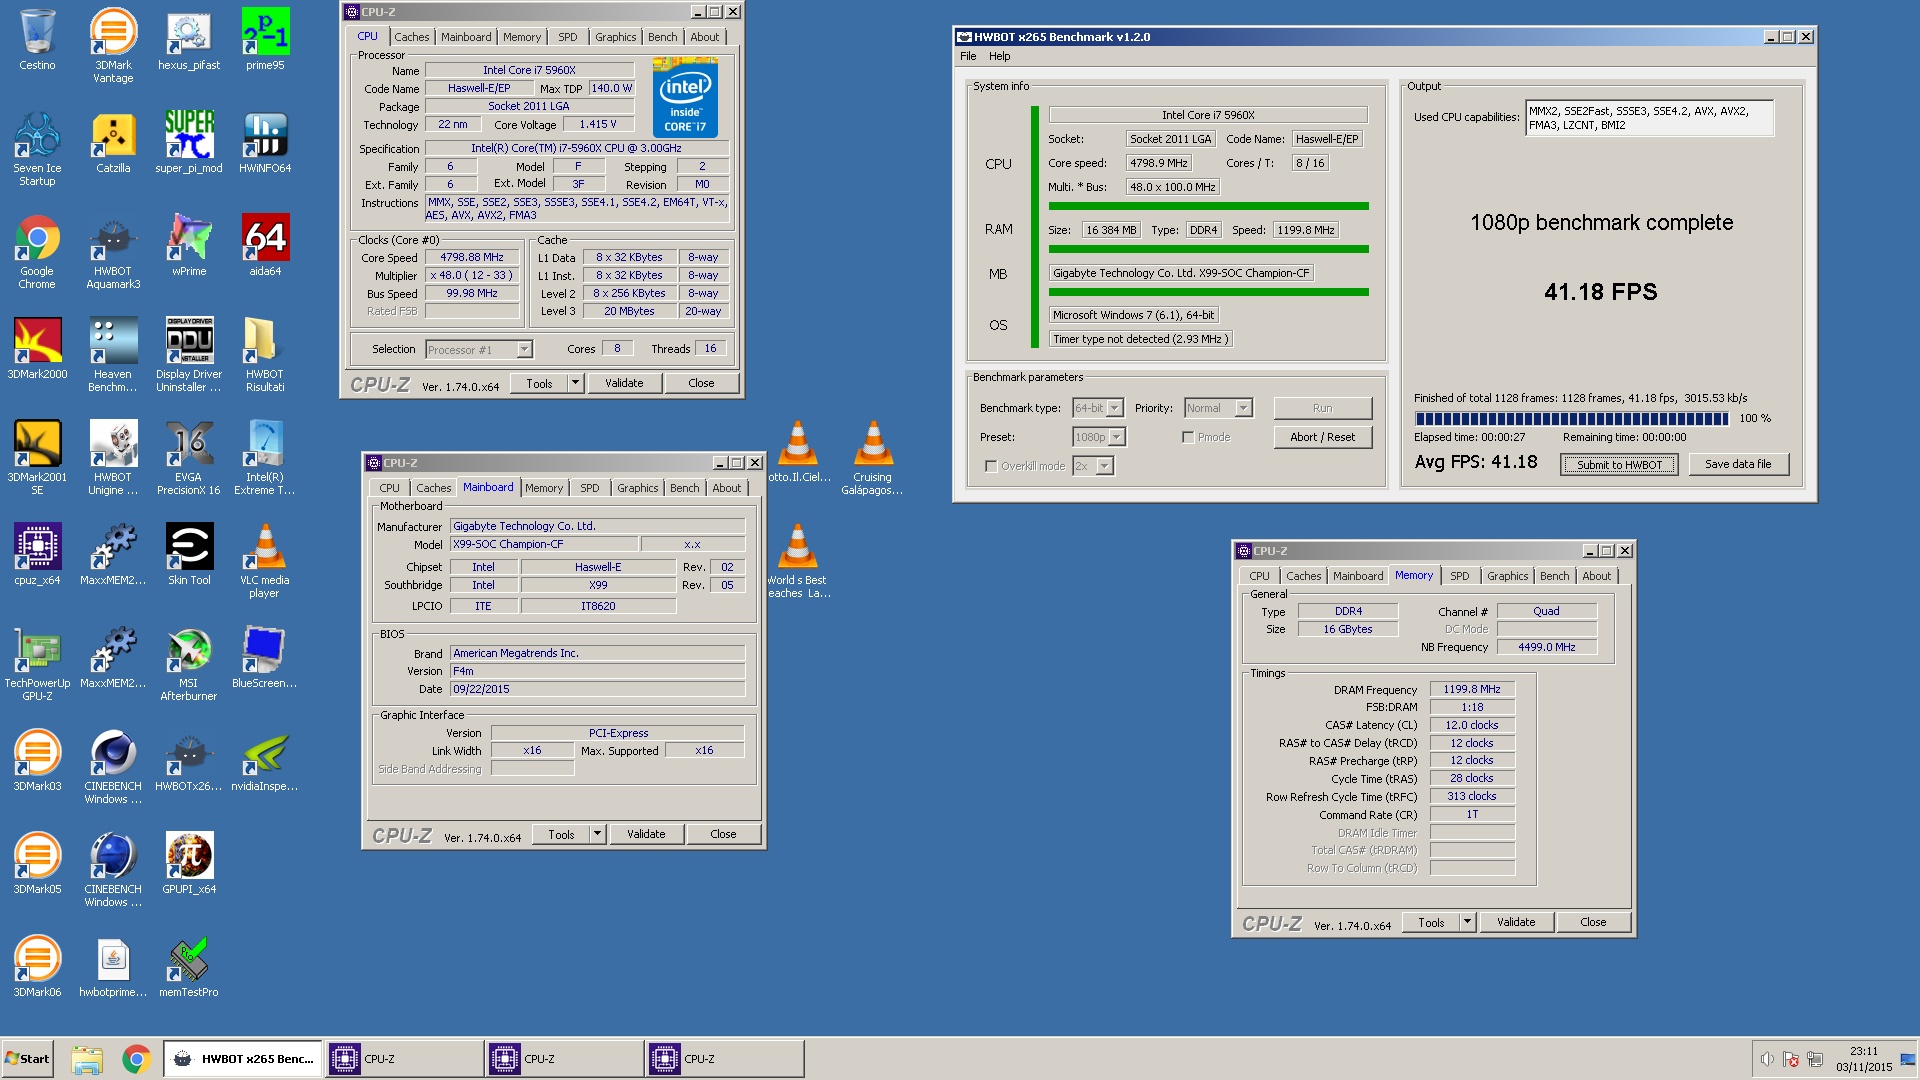The width and height of the screenshot is (1920, 1080).
Task: Open super_pi_mod desktop icon
Action: 189,142
